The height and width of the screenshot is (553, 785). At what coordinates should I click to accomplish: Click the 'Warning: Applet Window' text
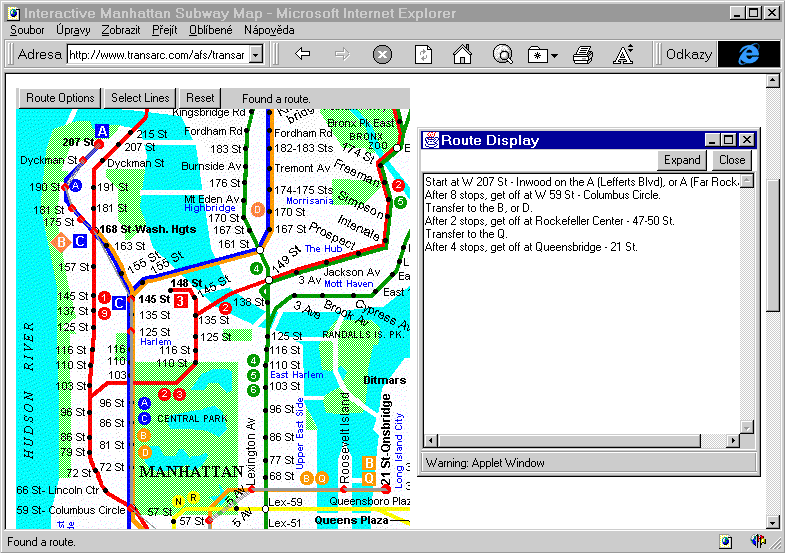coord(485,463)
